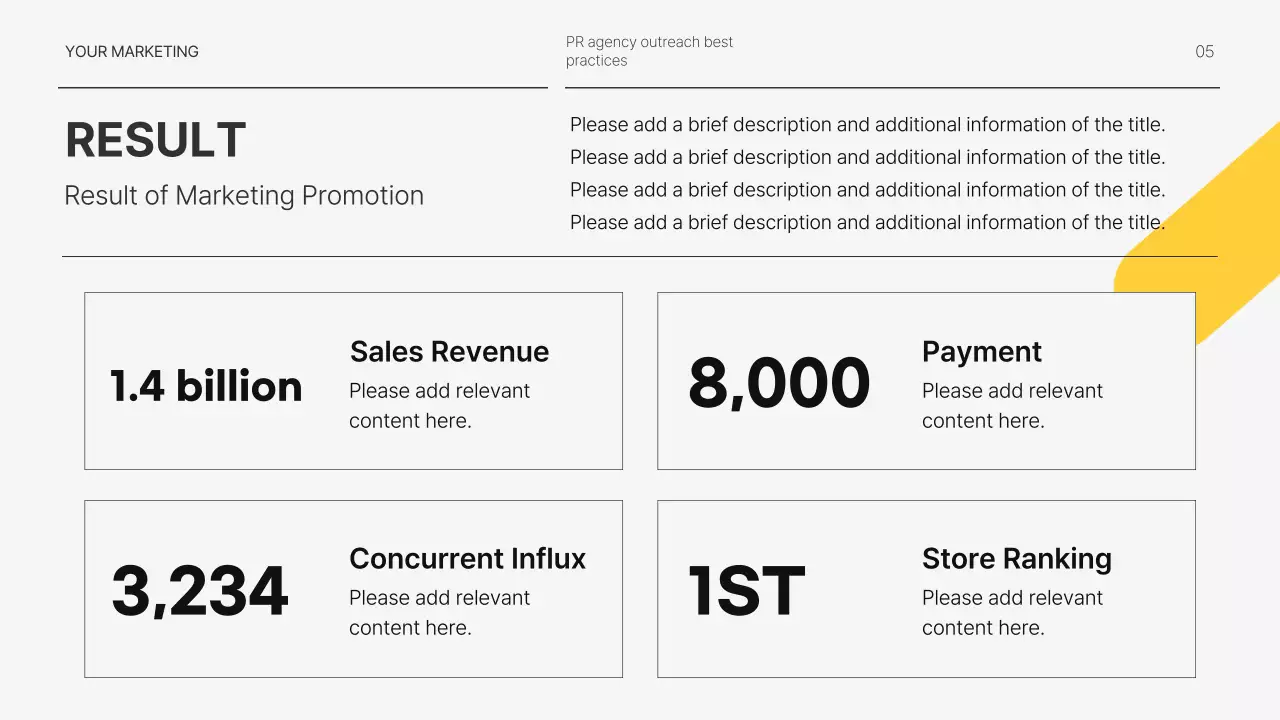This screenshot has width=1280, height=720.
Task: Select the "PR agency outreach best practices" text
Action: pyautogui.click(x=649, y=51)
